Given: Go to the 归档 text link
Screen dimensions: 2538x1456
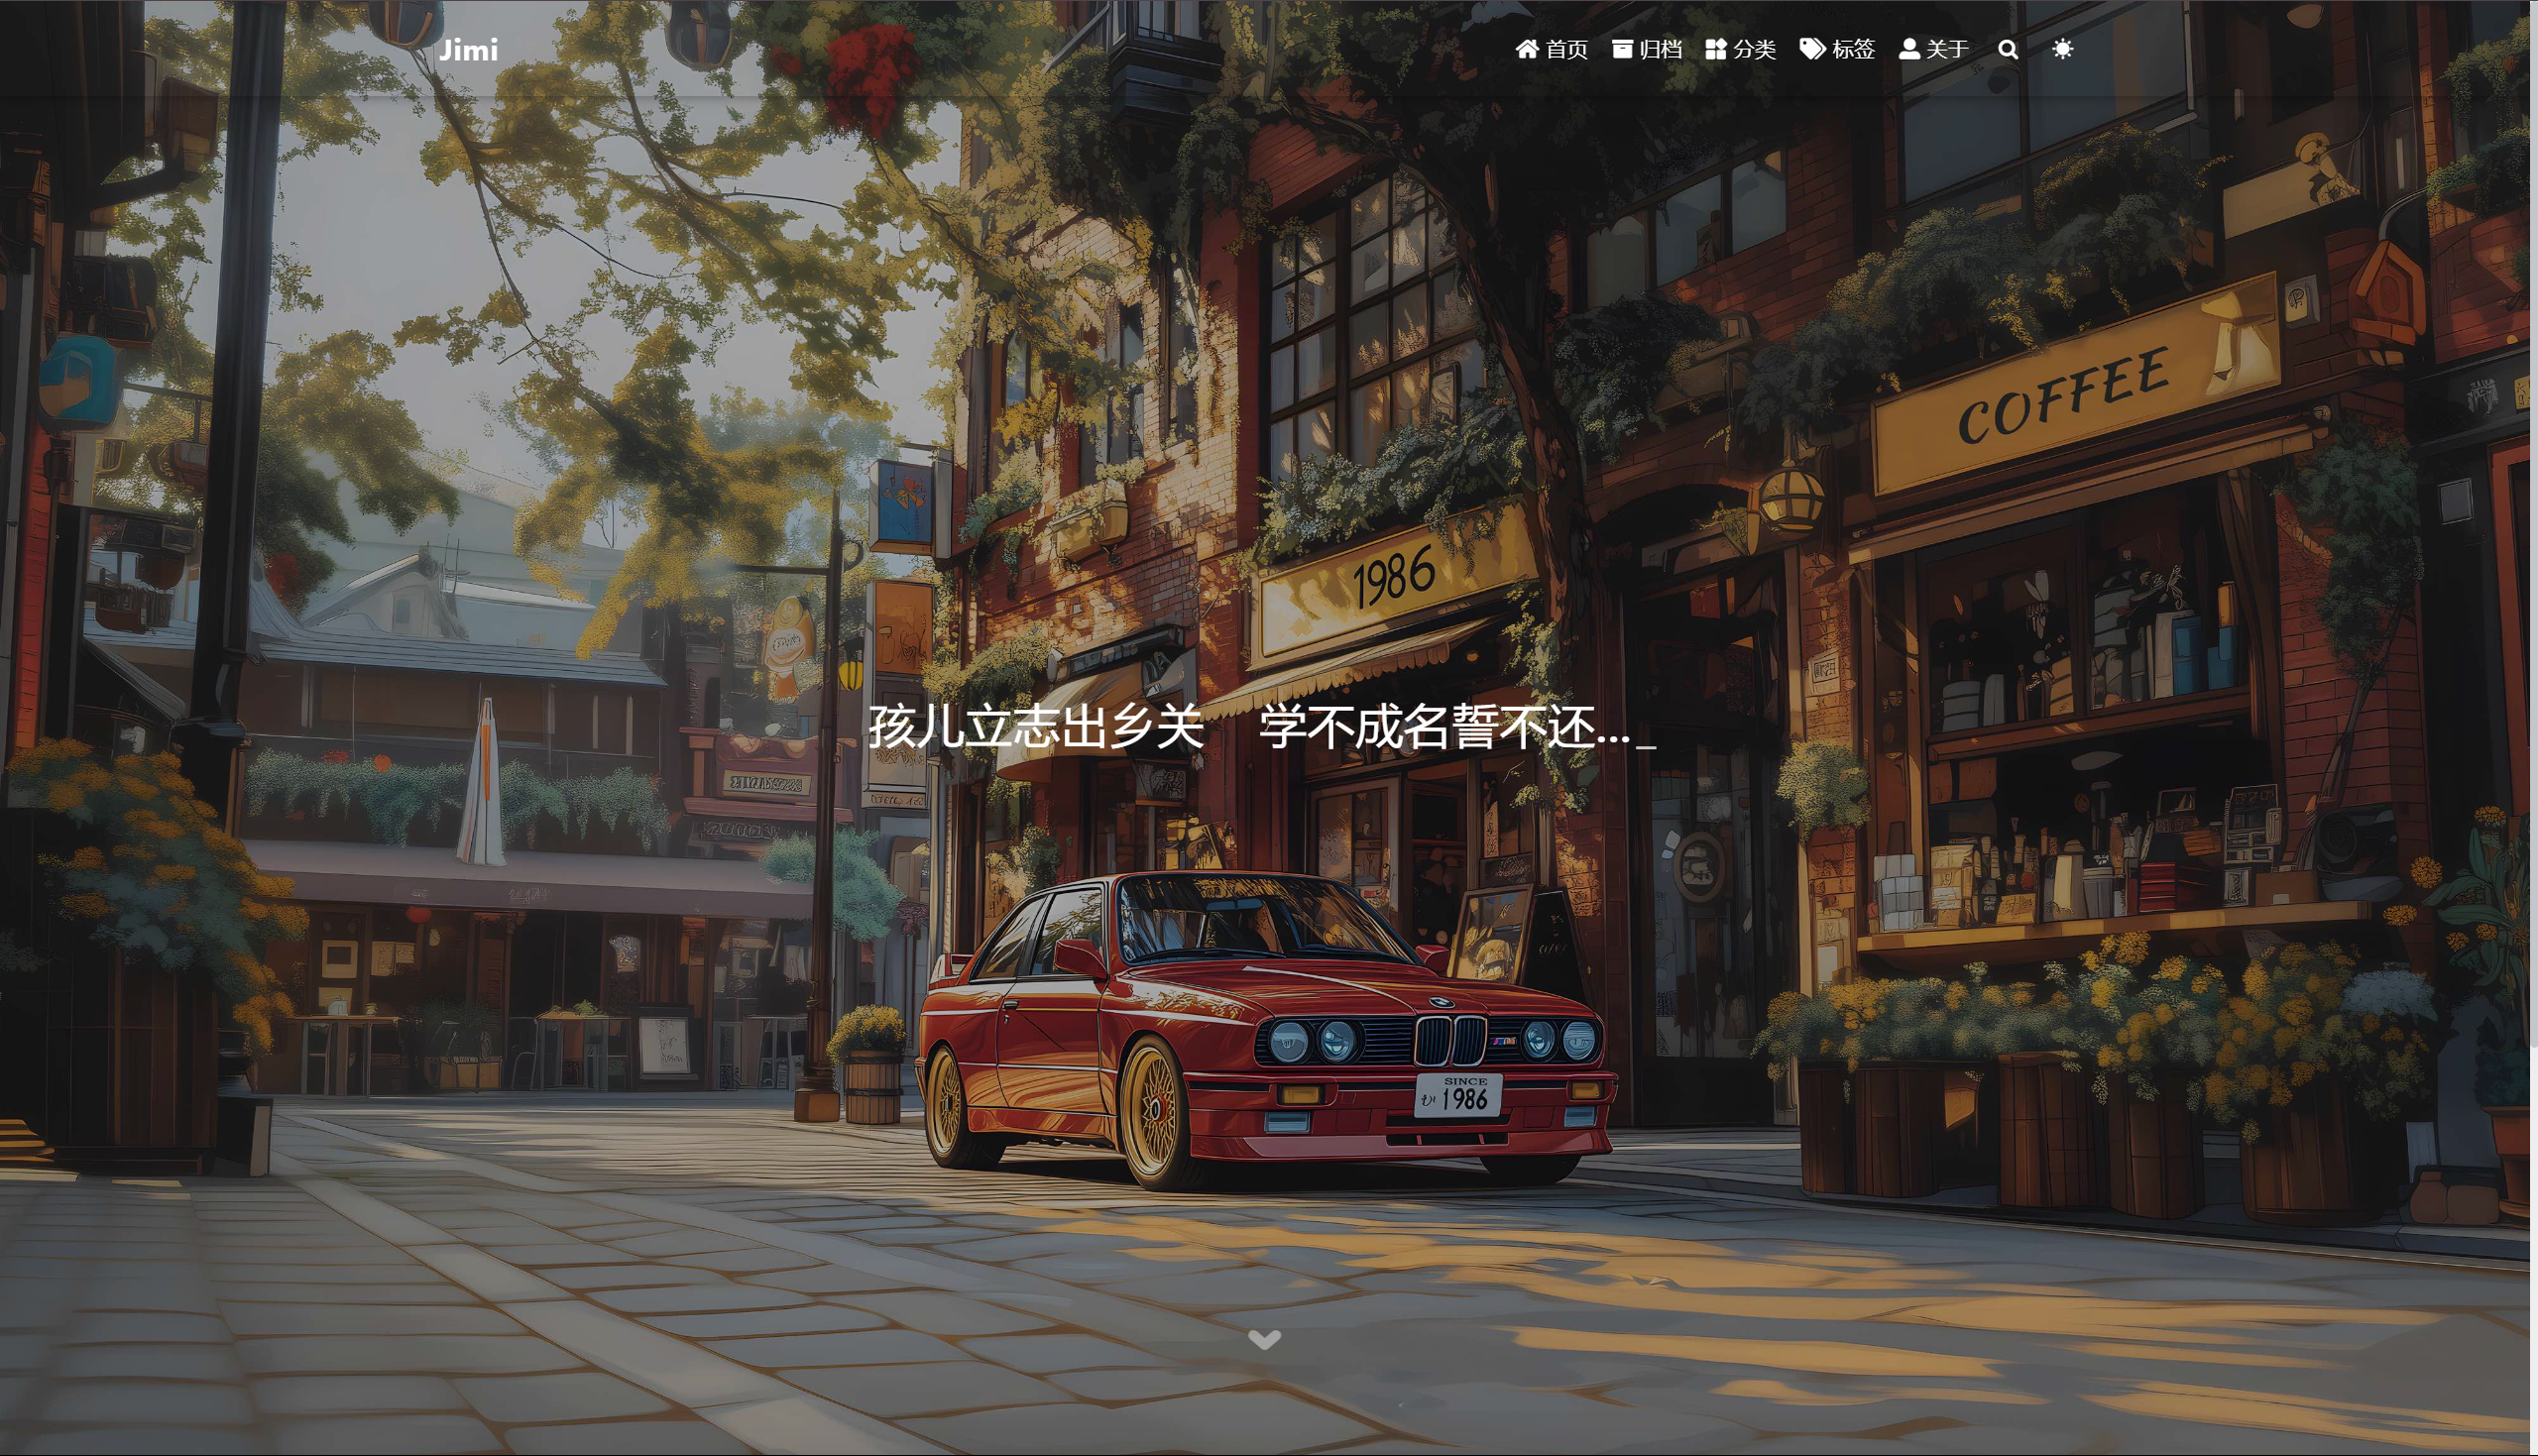Looking at the screenshot, I should (1661, 49).
